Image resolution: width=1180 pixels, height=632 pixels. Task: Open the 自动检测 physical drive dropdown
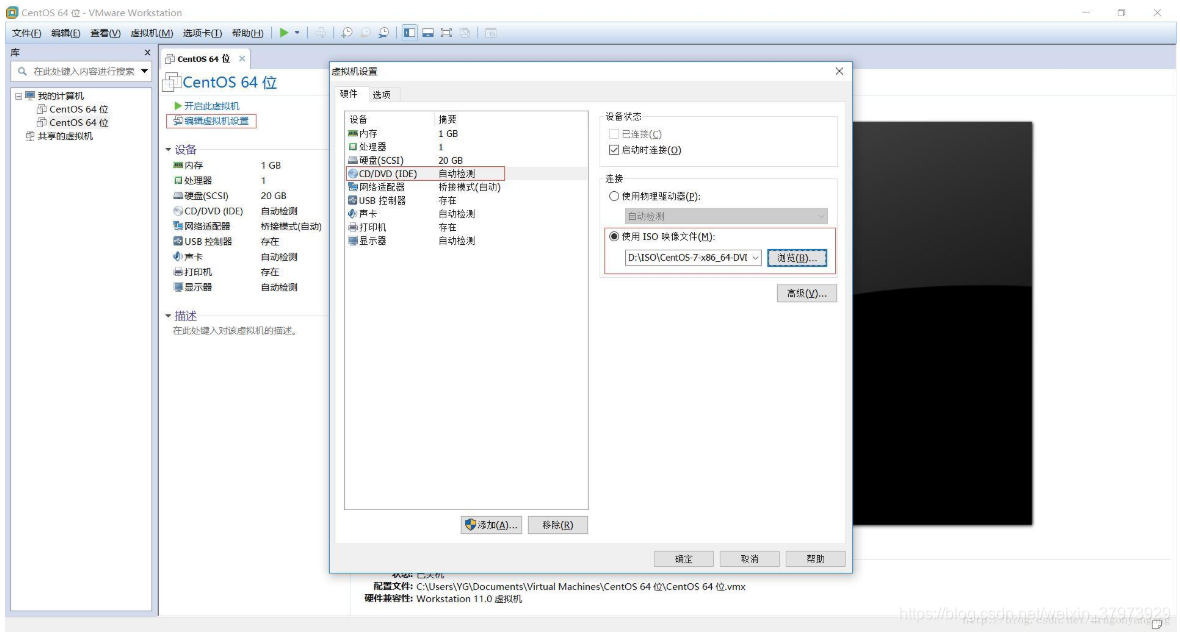click(726, 216)
